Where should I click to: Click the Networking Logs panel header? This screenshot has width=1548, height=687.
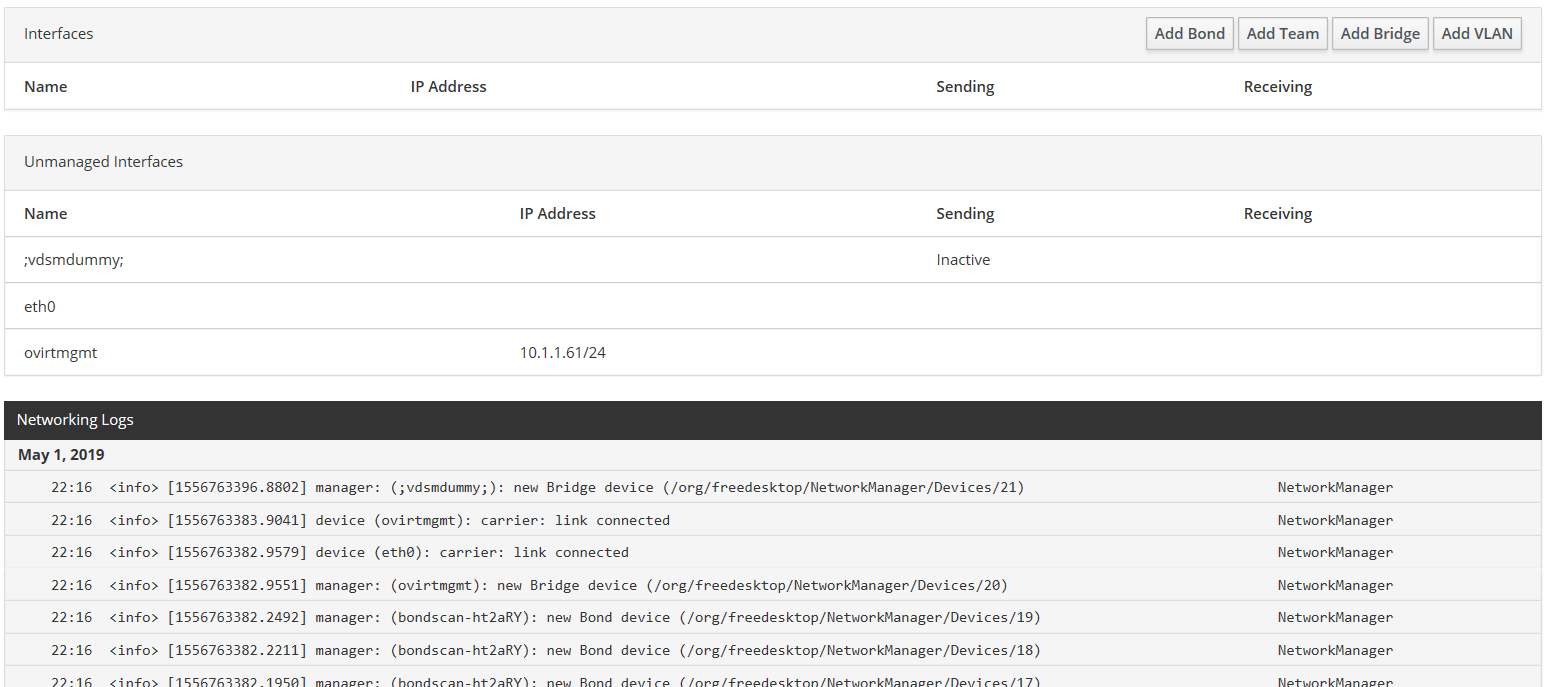coord(75,420)
